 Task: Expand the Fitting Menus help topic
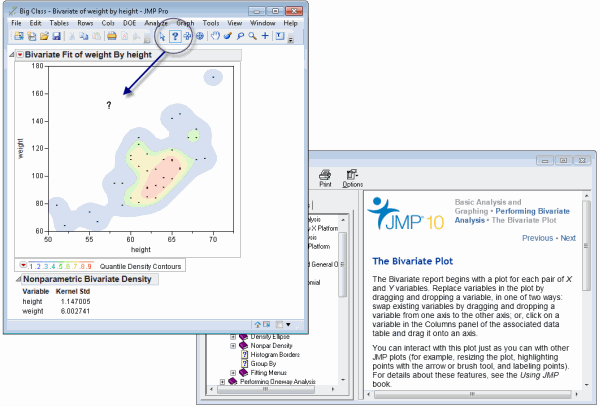click(x=233, y=373)
